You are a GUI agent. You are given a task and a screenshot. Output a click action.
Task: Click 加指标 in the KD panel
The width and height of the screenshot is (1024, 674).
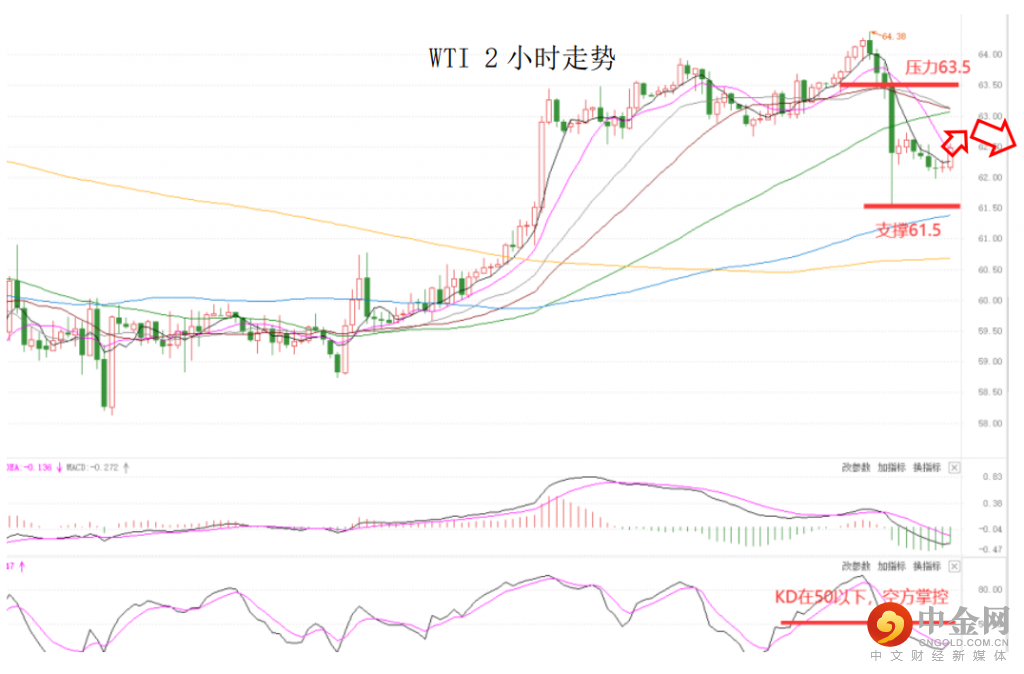tap(891, 566)
